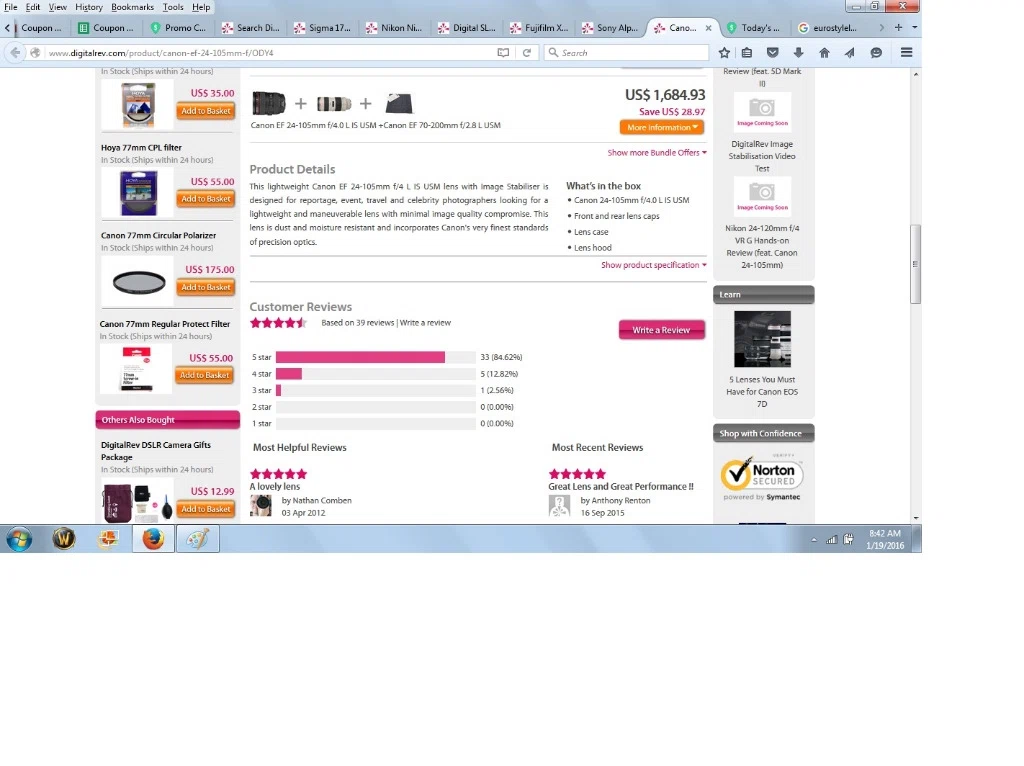The width and height of the screenshot is (1024, 766).
Task: Go to the Firefox home page icon
Action: click(x=824, y=53)
